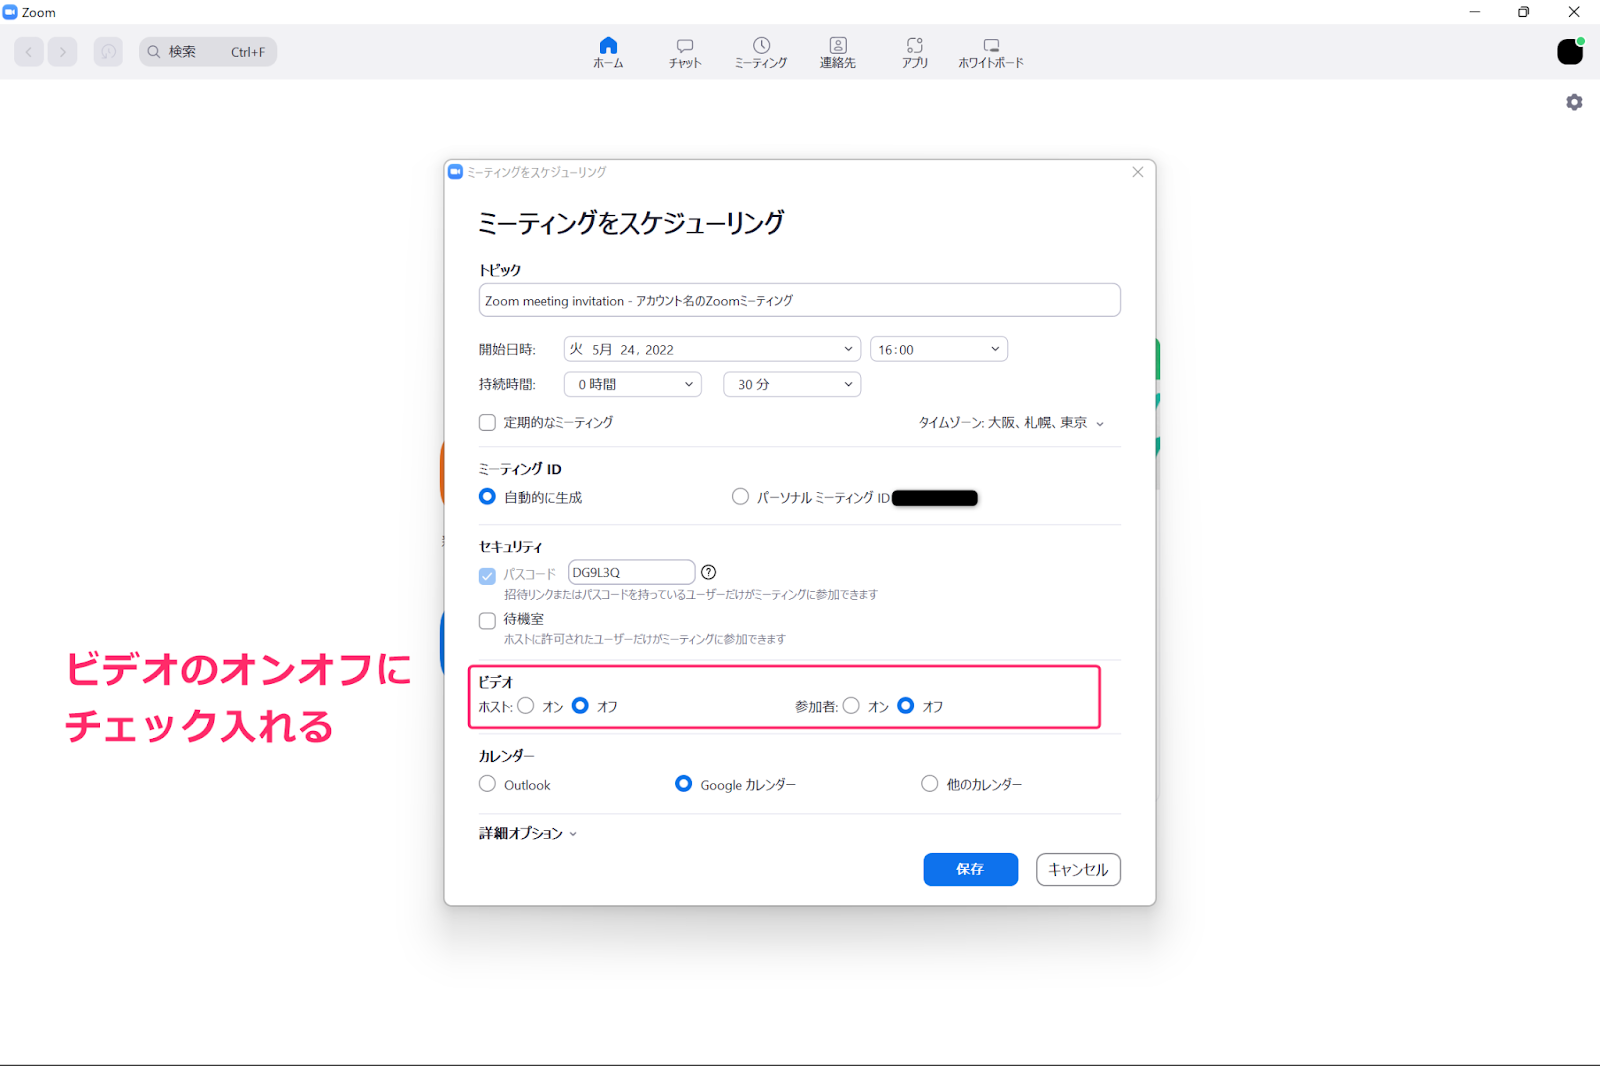This screenshot has height=1066, width=1600.
Task: Select the Outlook calendar option
Action: (x=487, y=784)
